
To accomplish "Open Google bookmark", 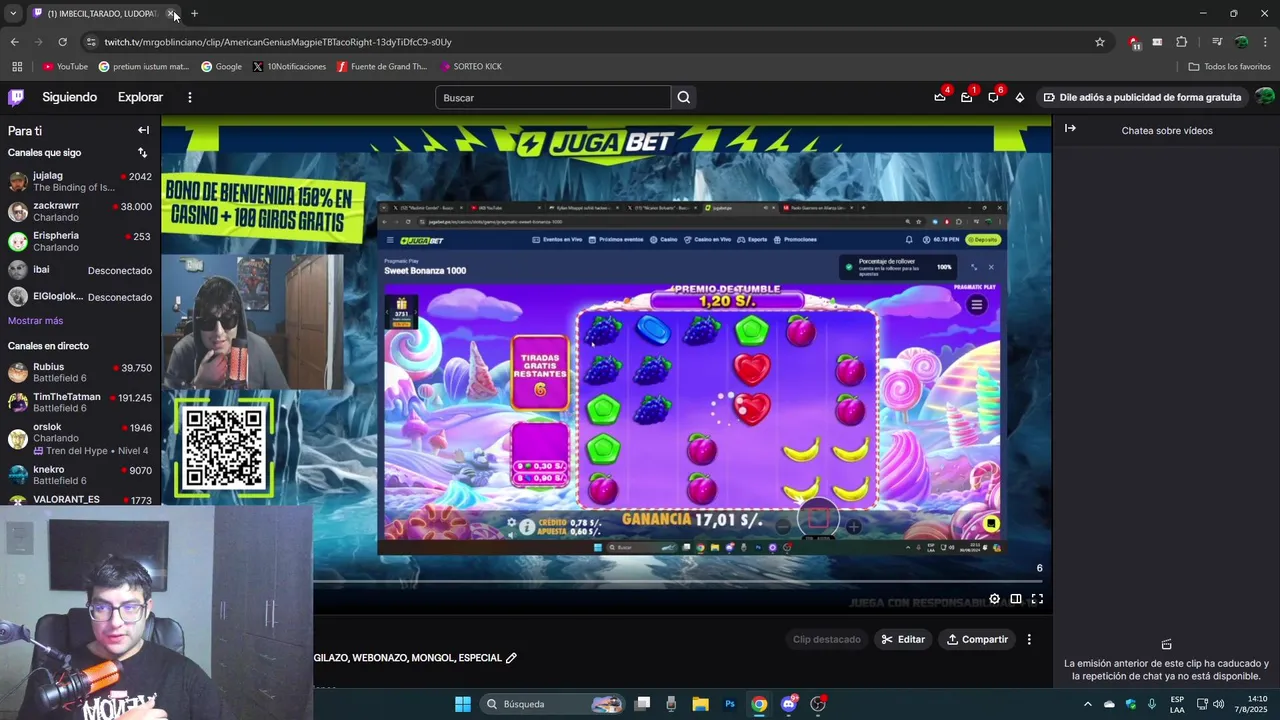I will pyautogui.click(x=221, y=67).
